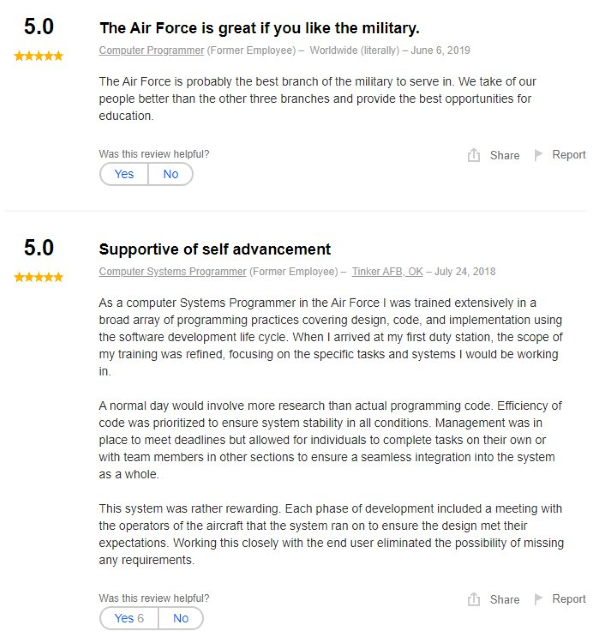Click the Share text on the first review

point(504,156)
